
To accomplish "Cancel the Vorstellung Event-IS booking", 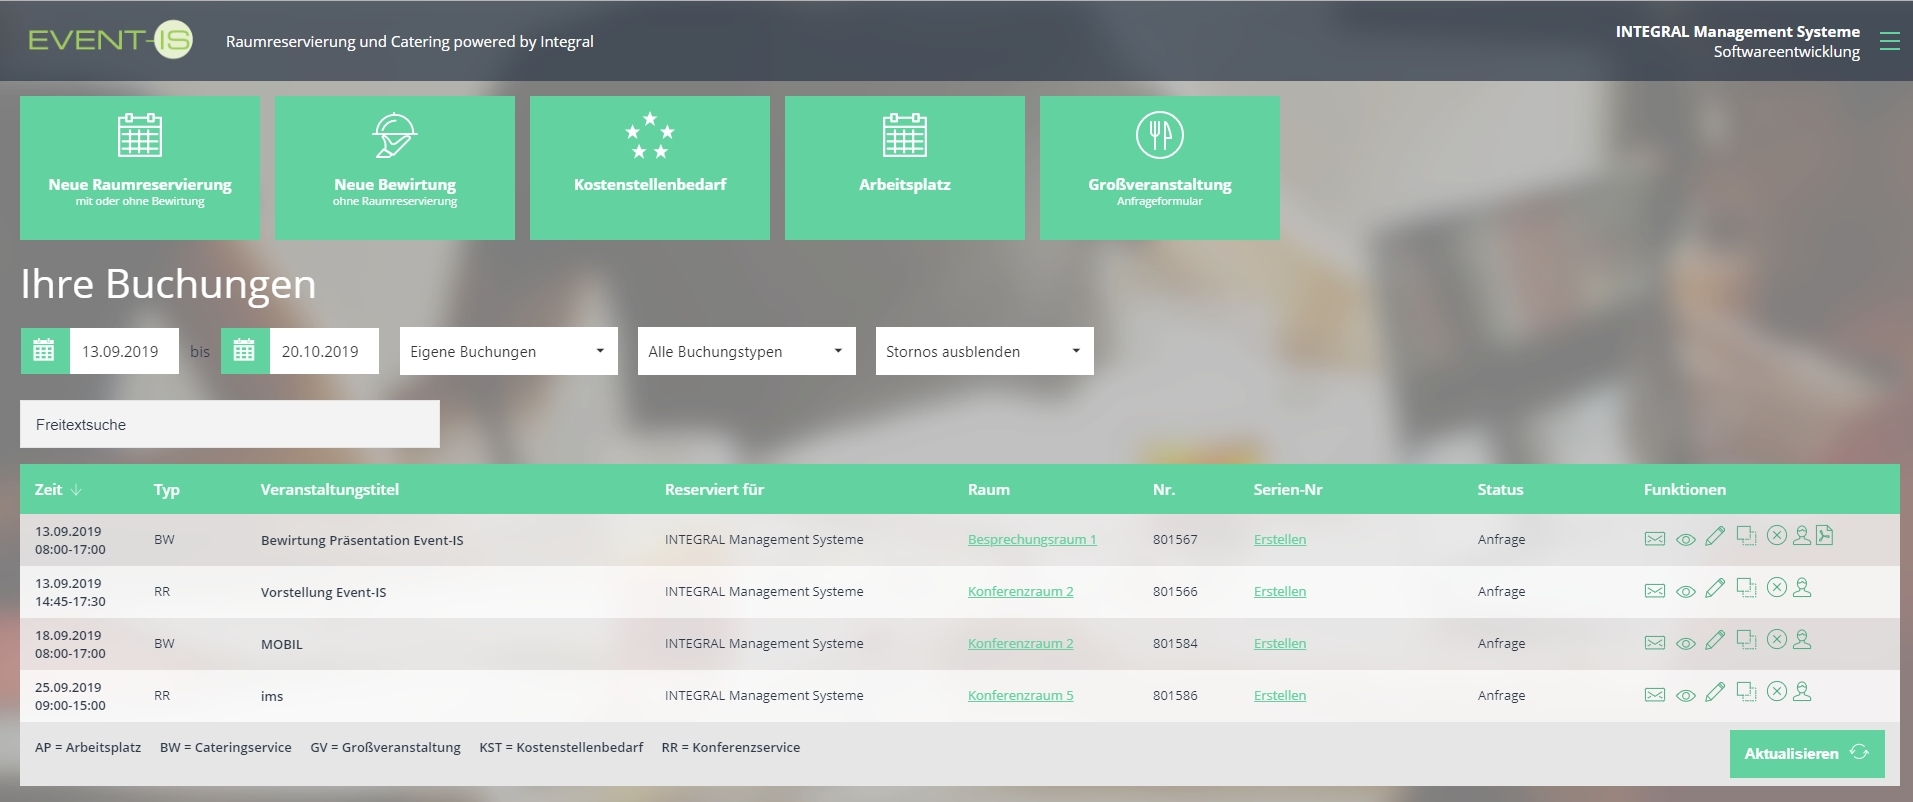I will (1776, 587).
